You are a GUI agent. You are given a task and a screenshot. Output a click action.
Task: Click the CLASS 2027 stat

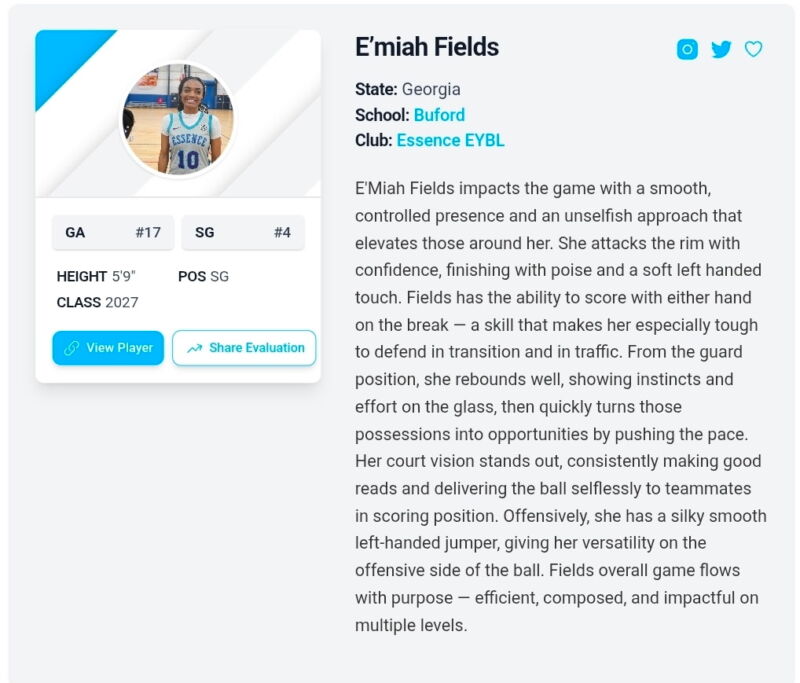coord(98,302)
